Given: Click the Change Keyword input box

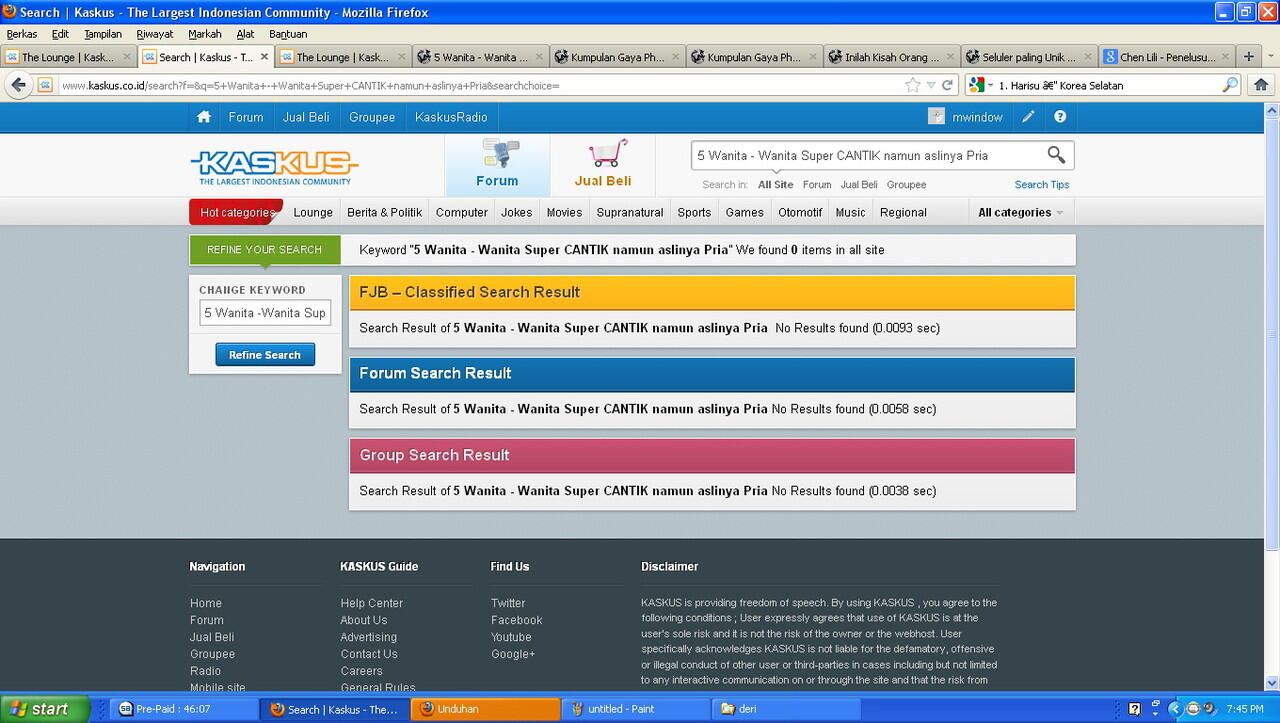Looking at the screenshot, I should click(x=265, y=313).
